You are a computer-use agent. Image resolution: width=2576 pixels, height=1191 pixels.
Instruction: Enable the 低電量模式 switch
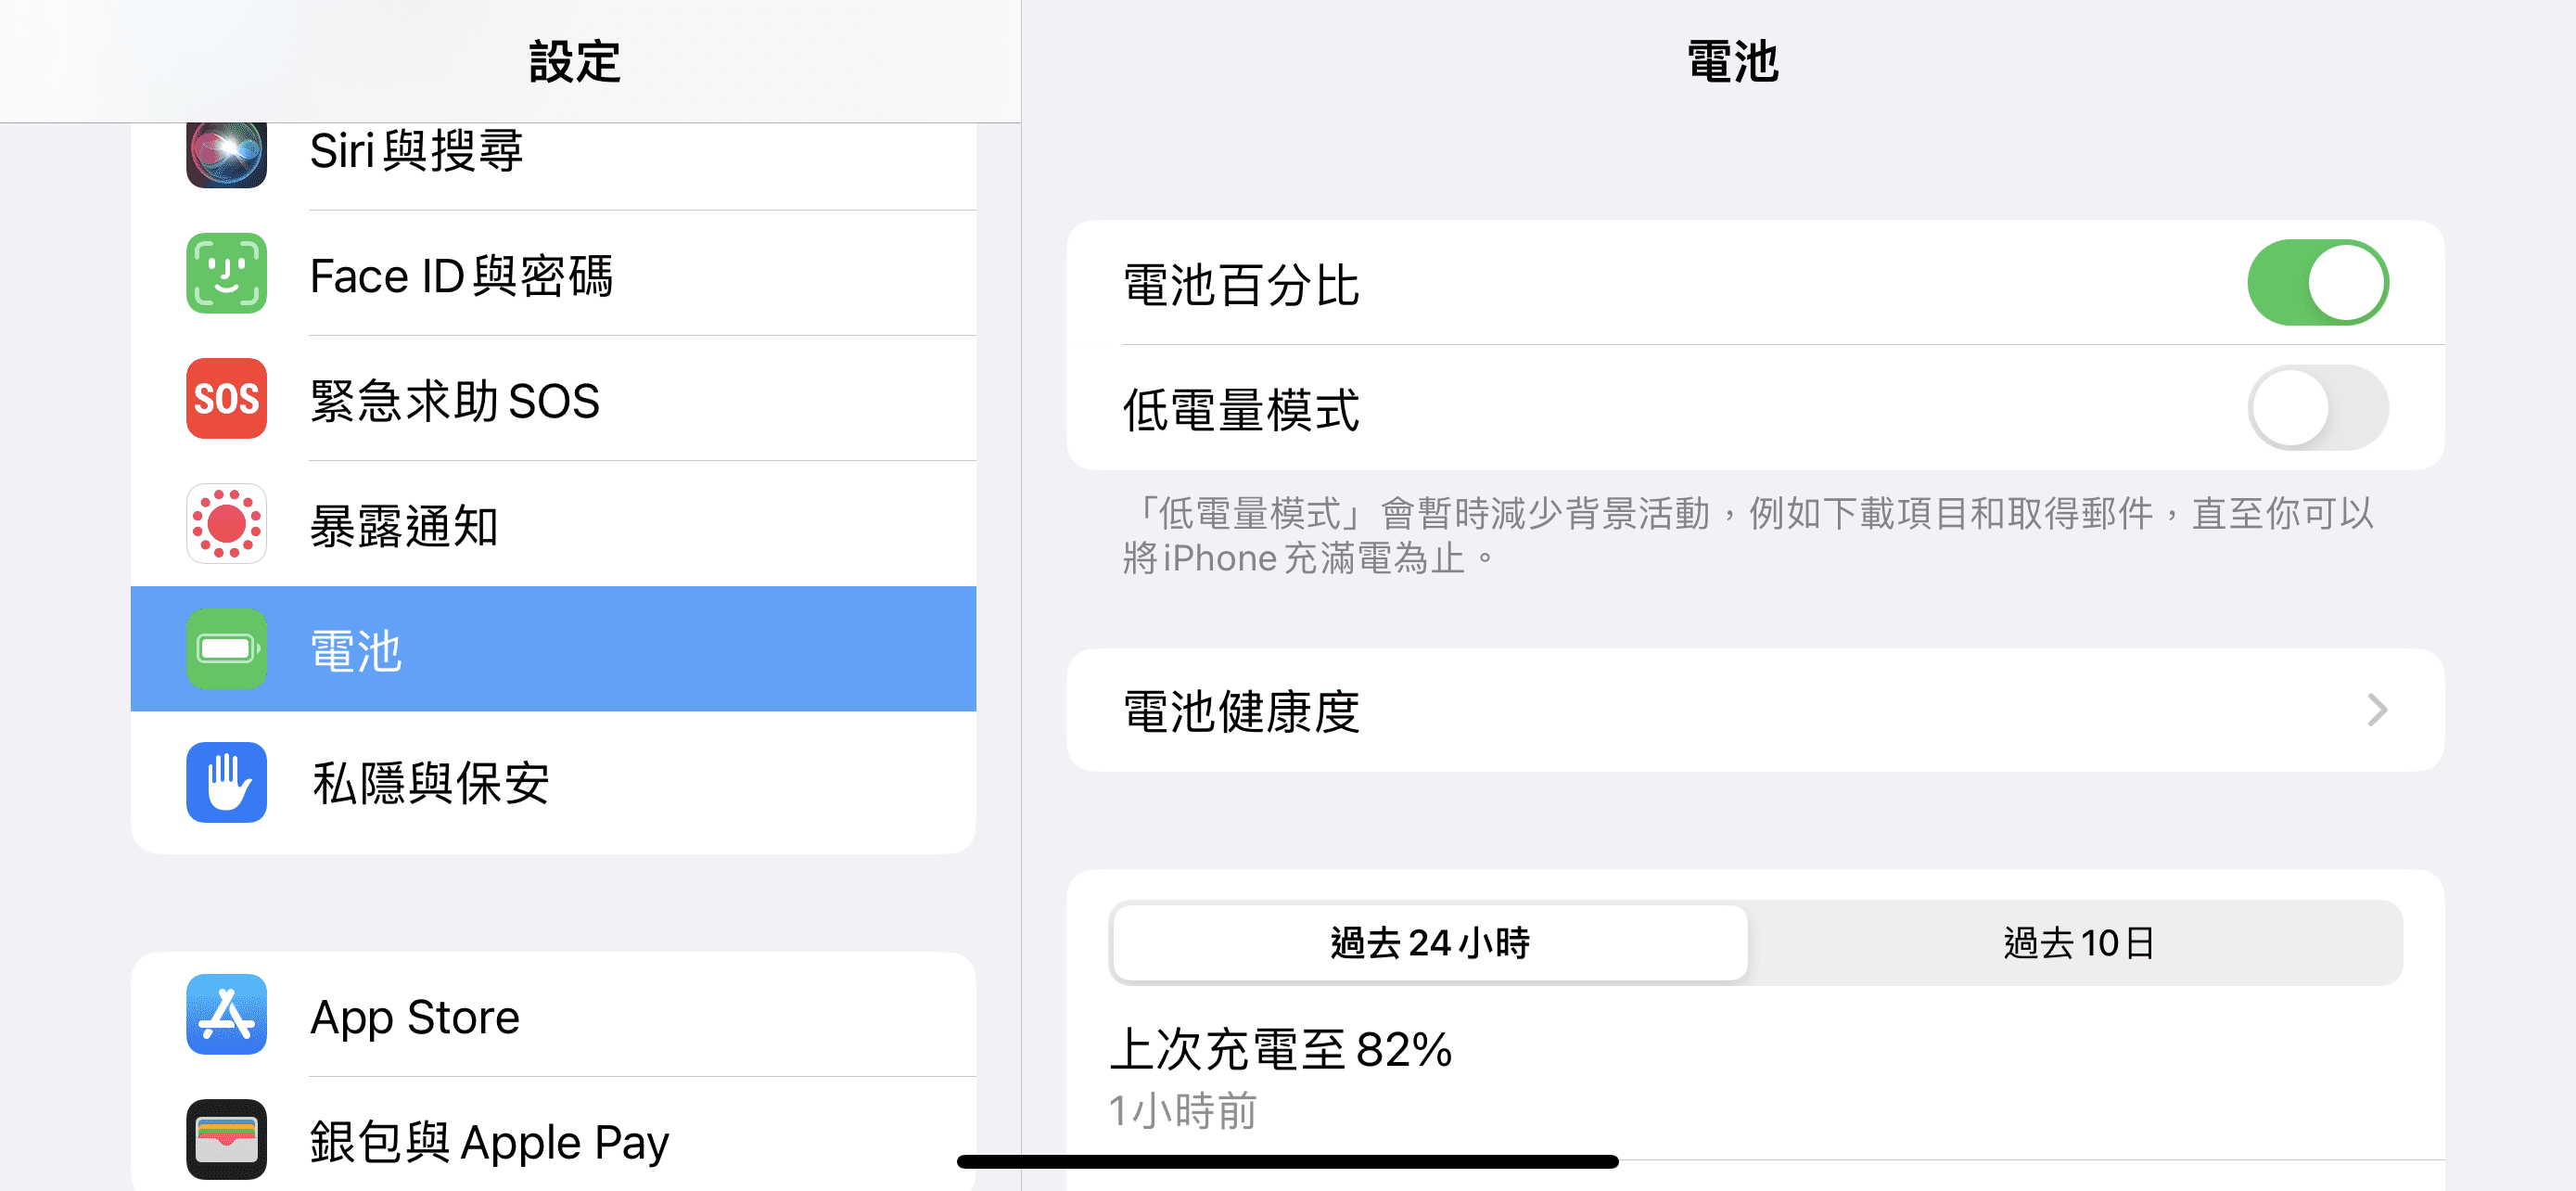point(2317,408)
